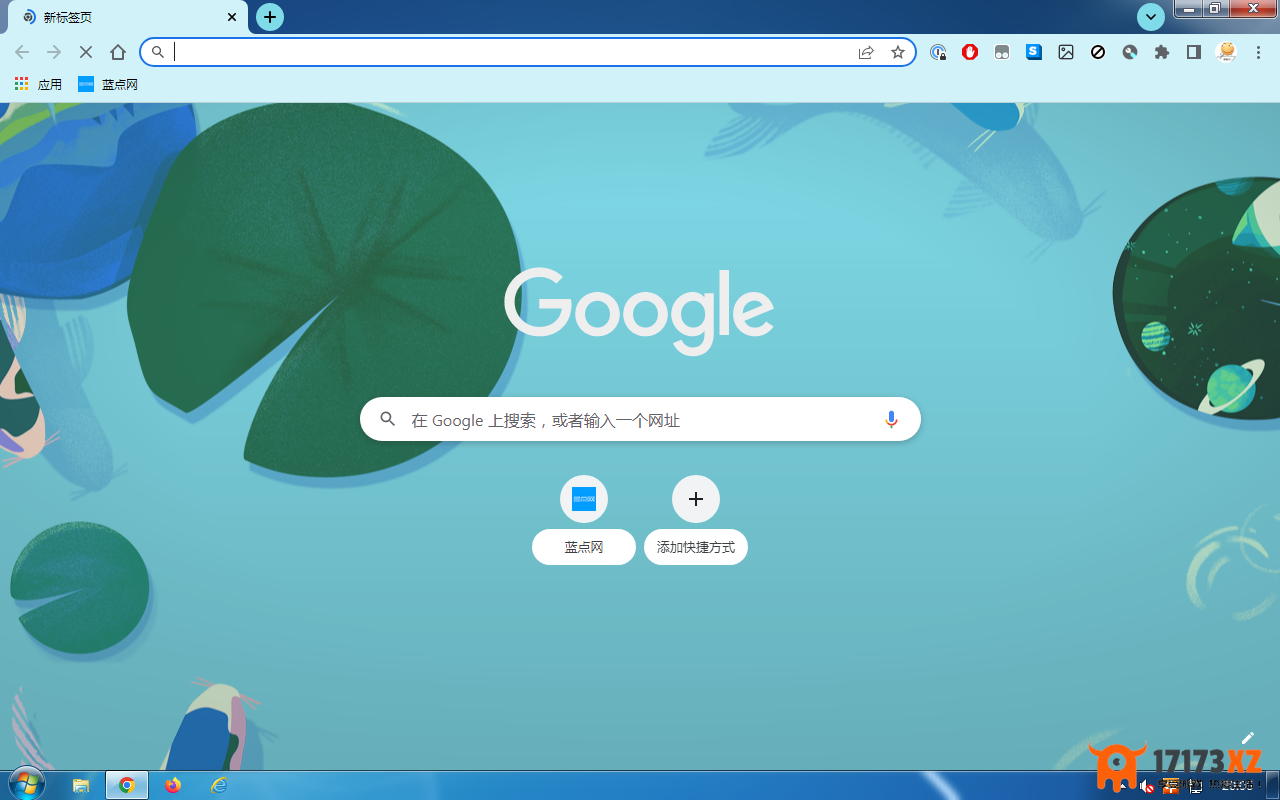Open the gray wrench-circle extension

coord(1130,52)
